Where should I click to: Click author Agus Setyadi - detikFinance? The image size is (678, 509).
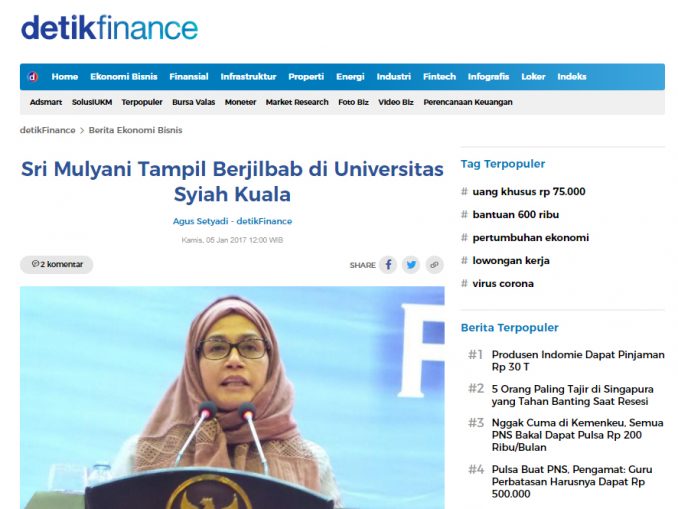(x=232, y=221)
